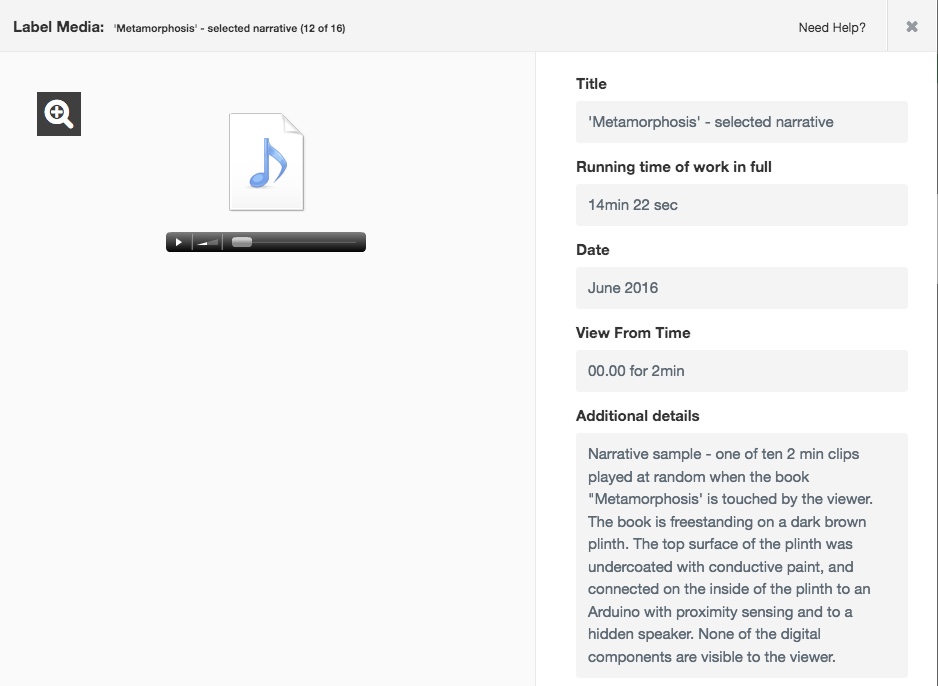The image size is (938, 686).
Task: Click the 'View From Time' label
Action: pyautogui.click(x=633, y=333)
